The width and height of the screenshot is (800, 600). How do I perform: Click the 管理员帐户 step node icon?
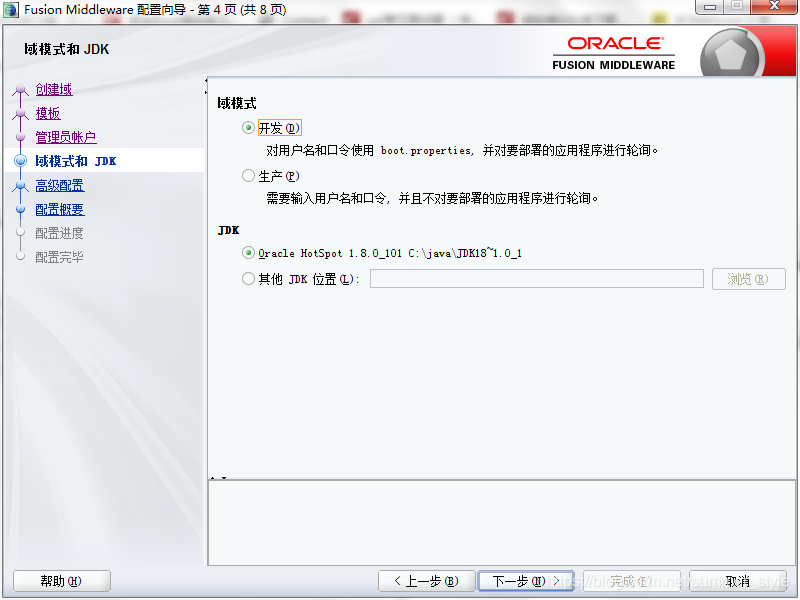[x=20, y=137]
